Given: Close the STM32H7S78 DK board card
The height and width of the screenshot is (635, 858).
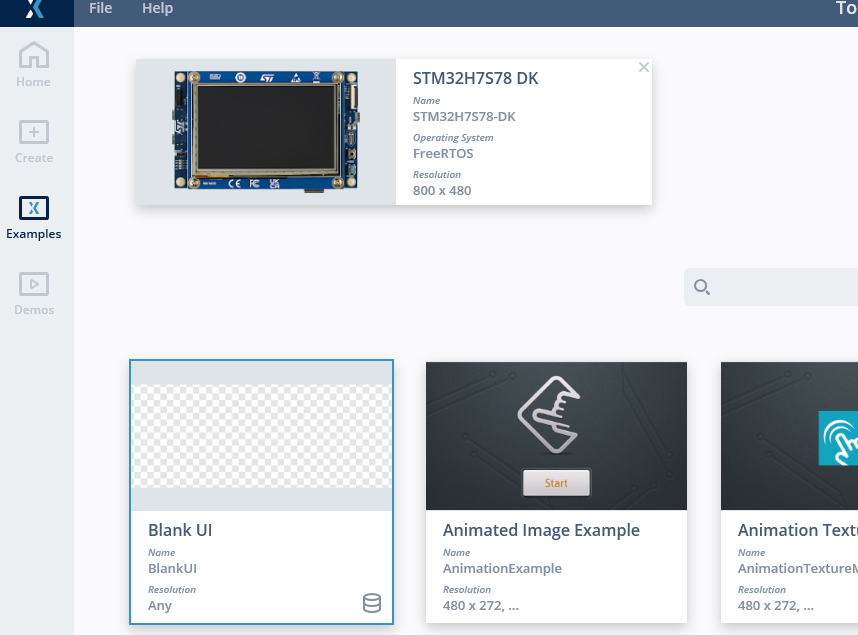Looking at the screenshot, I should click(x=644, y=67).
